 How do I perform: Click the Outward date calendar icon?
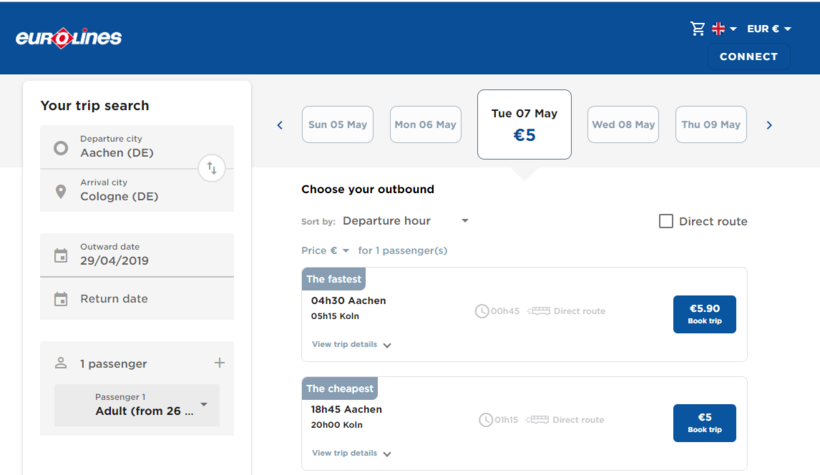click(61, 255)
